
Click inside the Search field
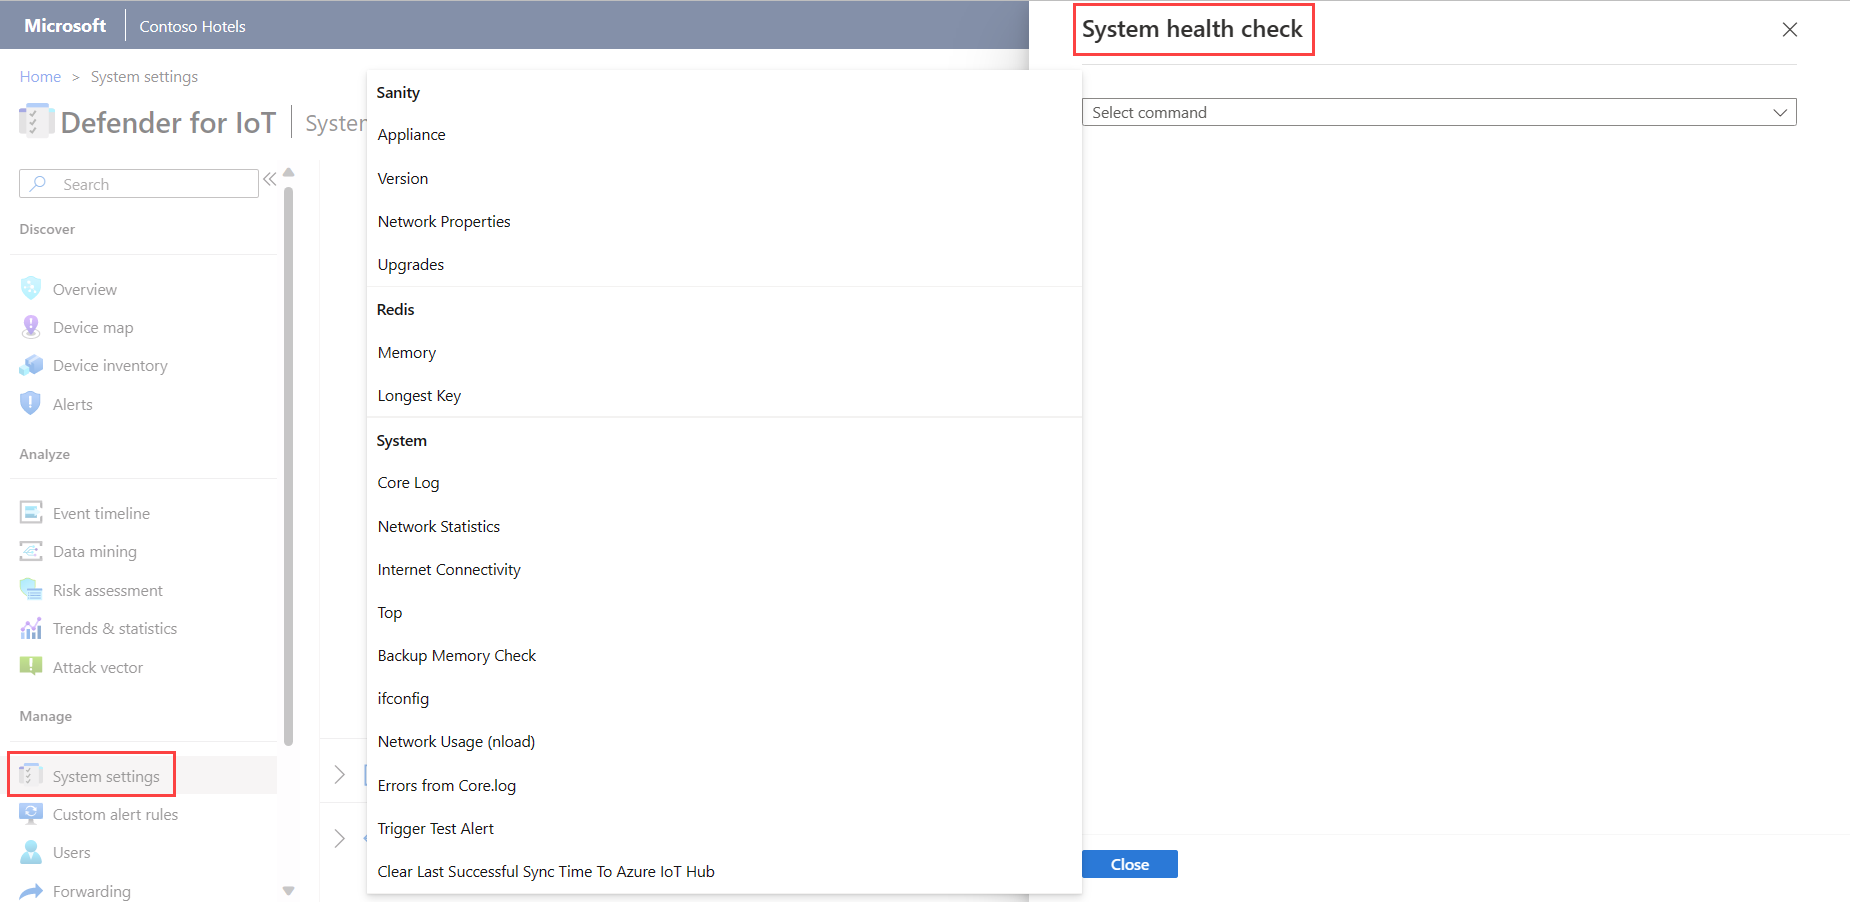(140, 183)
